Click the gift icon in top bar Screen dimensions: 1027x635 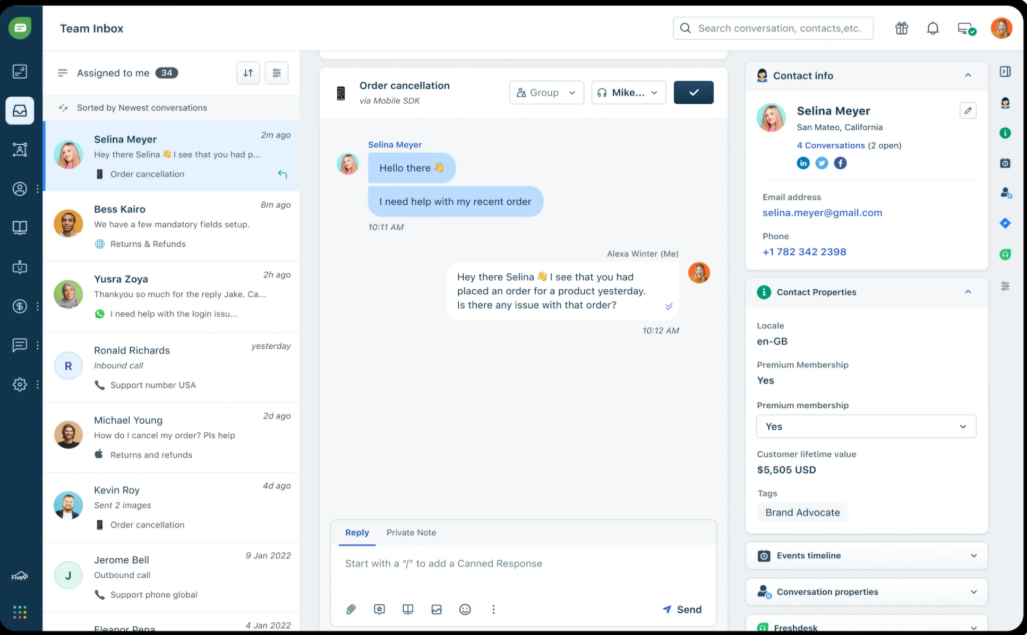pos(901,28)
